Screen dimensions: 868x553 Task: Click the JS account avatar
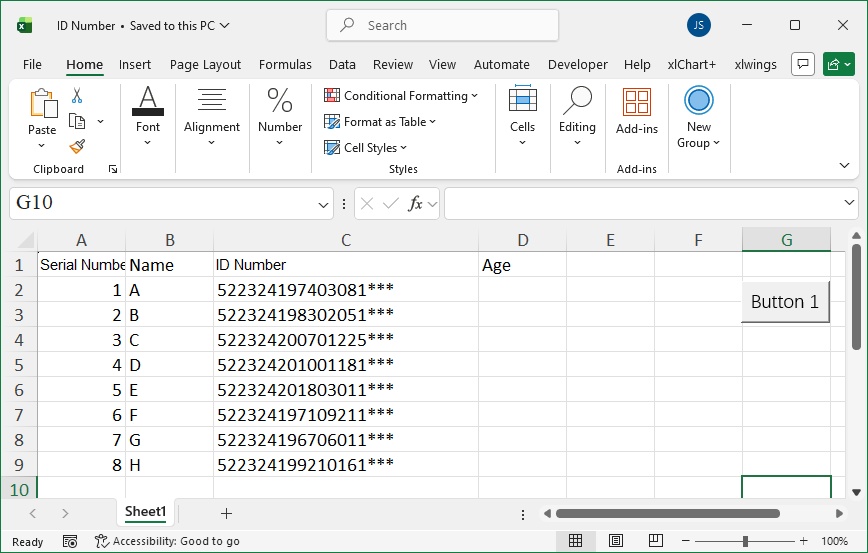point(699,25)
